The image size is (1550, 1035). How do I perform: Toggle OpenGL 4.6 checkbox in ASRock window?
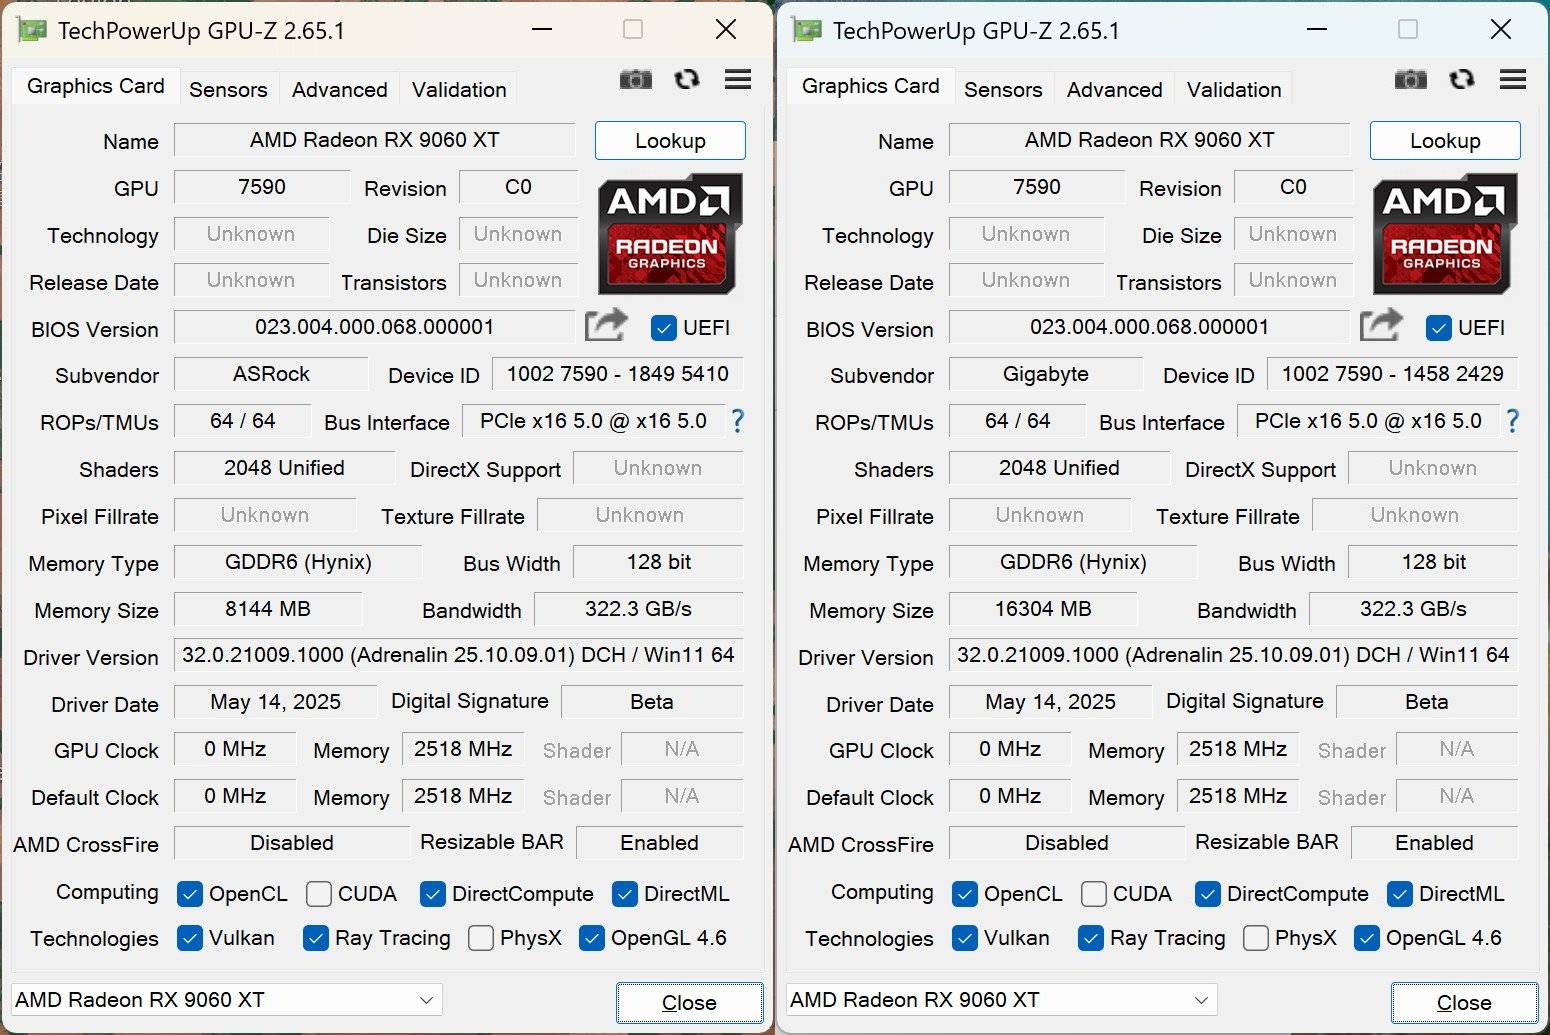pos(592,938)
